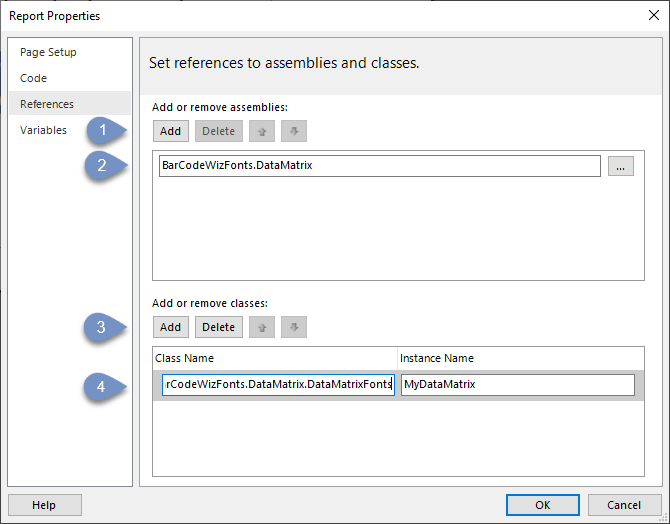The image size is (670, 524).
Task: Focus the Class Name text box
Action: coord(278,385)
